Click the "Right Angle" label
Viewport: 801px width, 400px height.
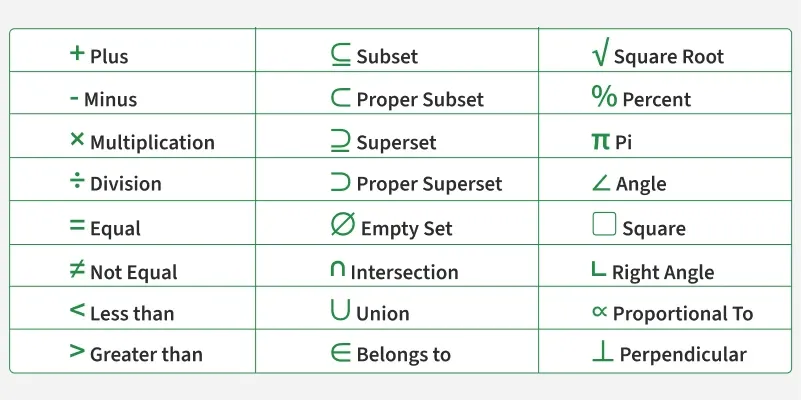(x=663, y=273)
